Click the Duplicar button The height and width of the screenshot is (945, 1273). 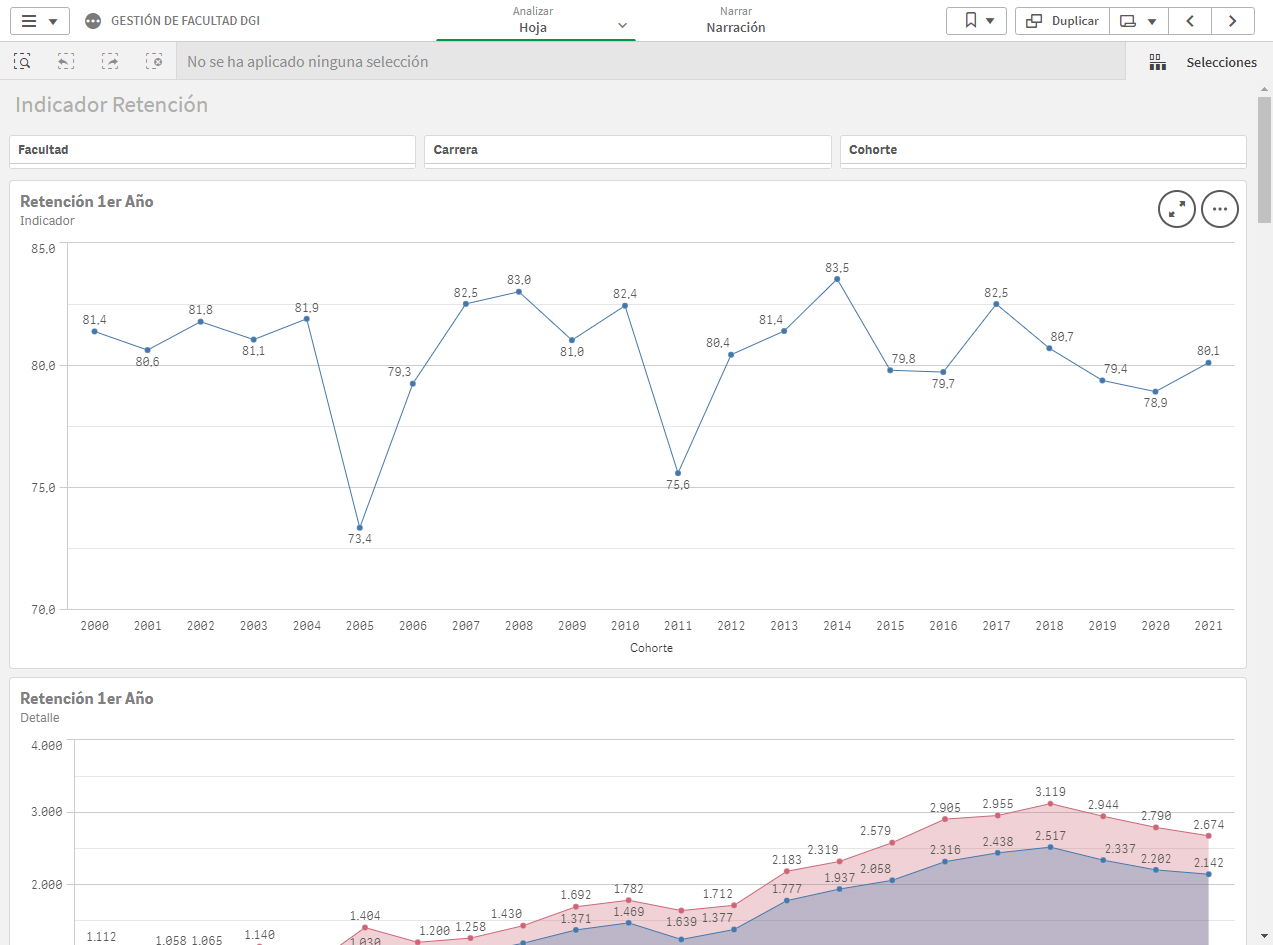point(1062,21)
